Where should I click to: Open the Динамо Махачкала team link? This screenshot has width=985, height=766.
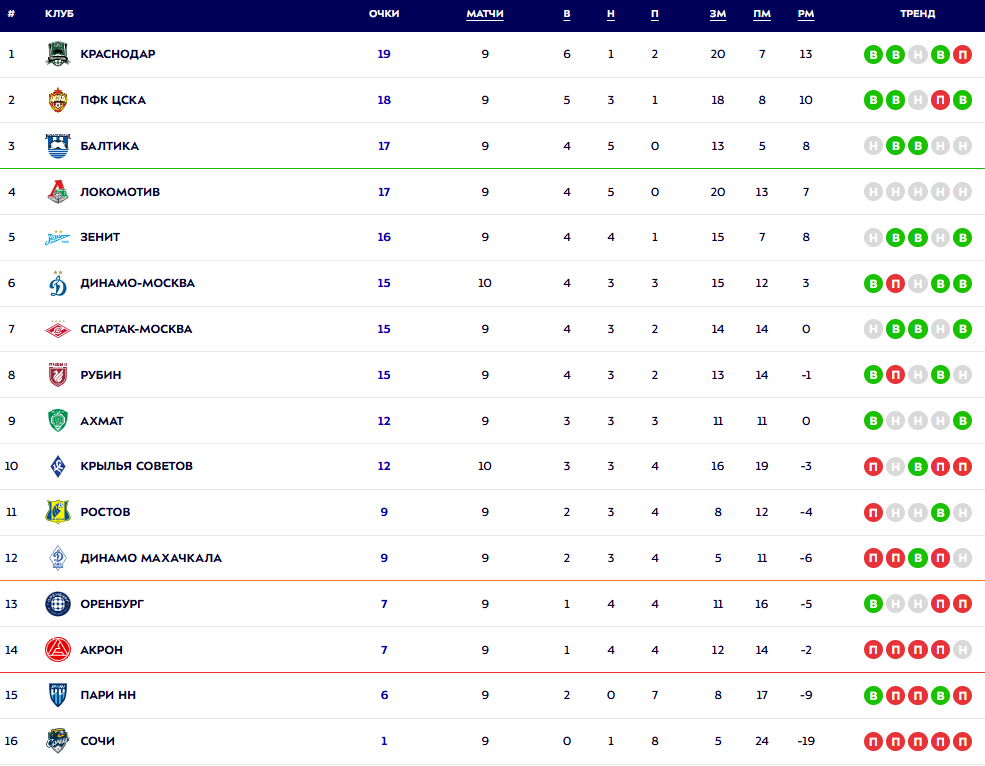pos(151,558)
